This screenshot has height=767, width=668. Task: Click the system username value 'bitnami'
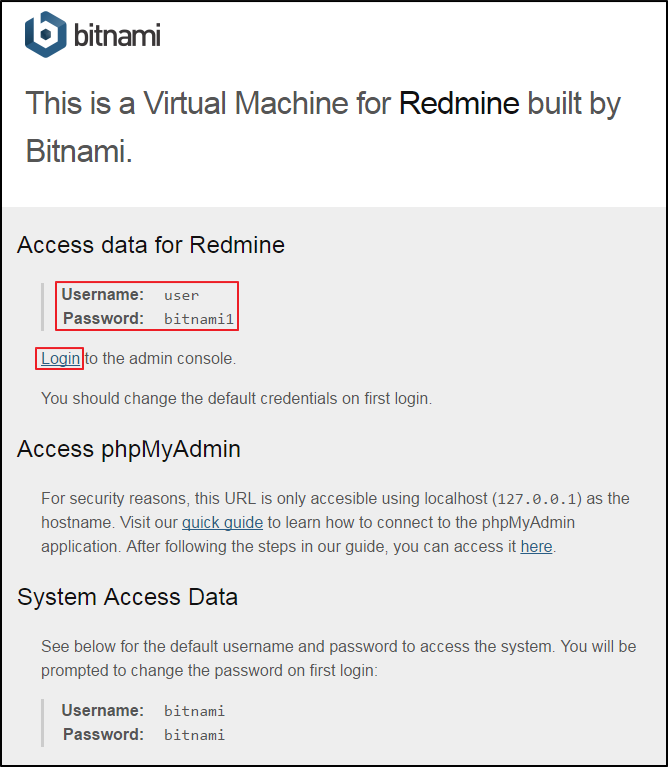click(194, 711)
